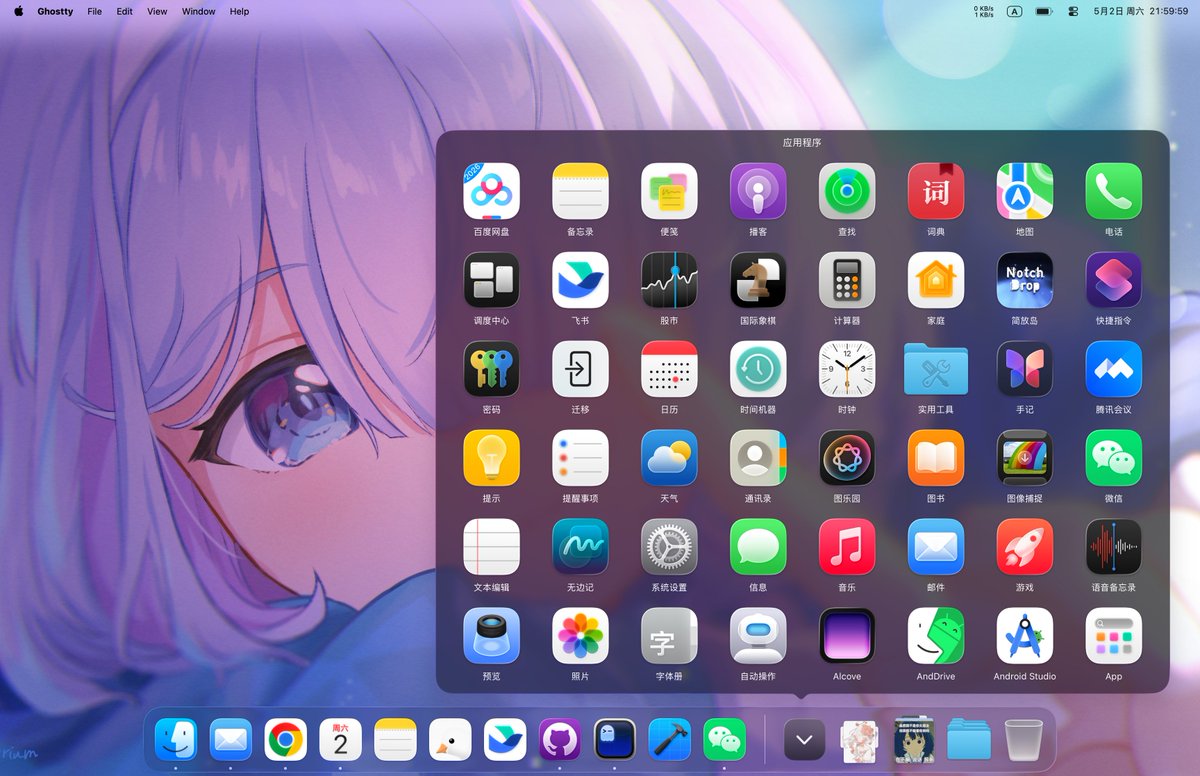Open GitHub Desktop in the Dock
1200x776 pixels.
pos(560,740)
